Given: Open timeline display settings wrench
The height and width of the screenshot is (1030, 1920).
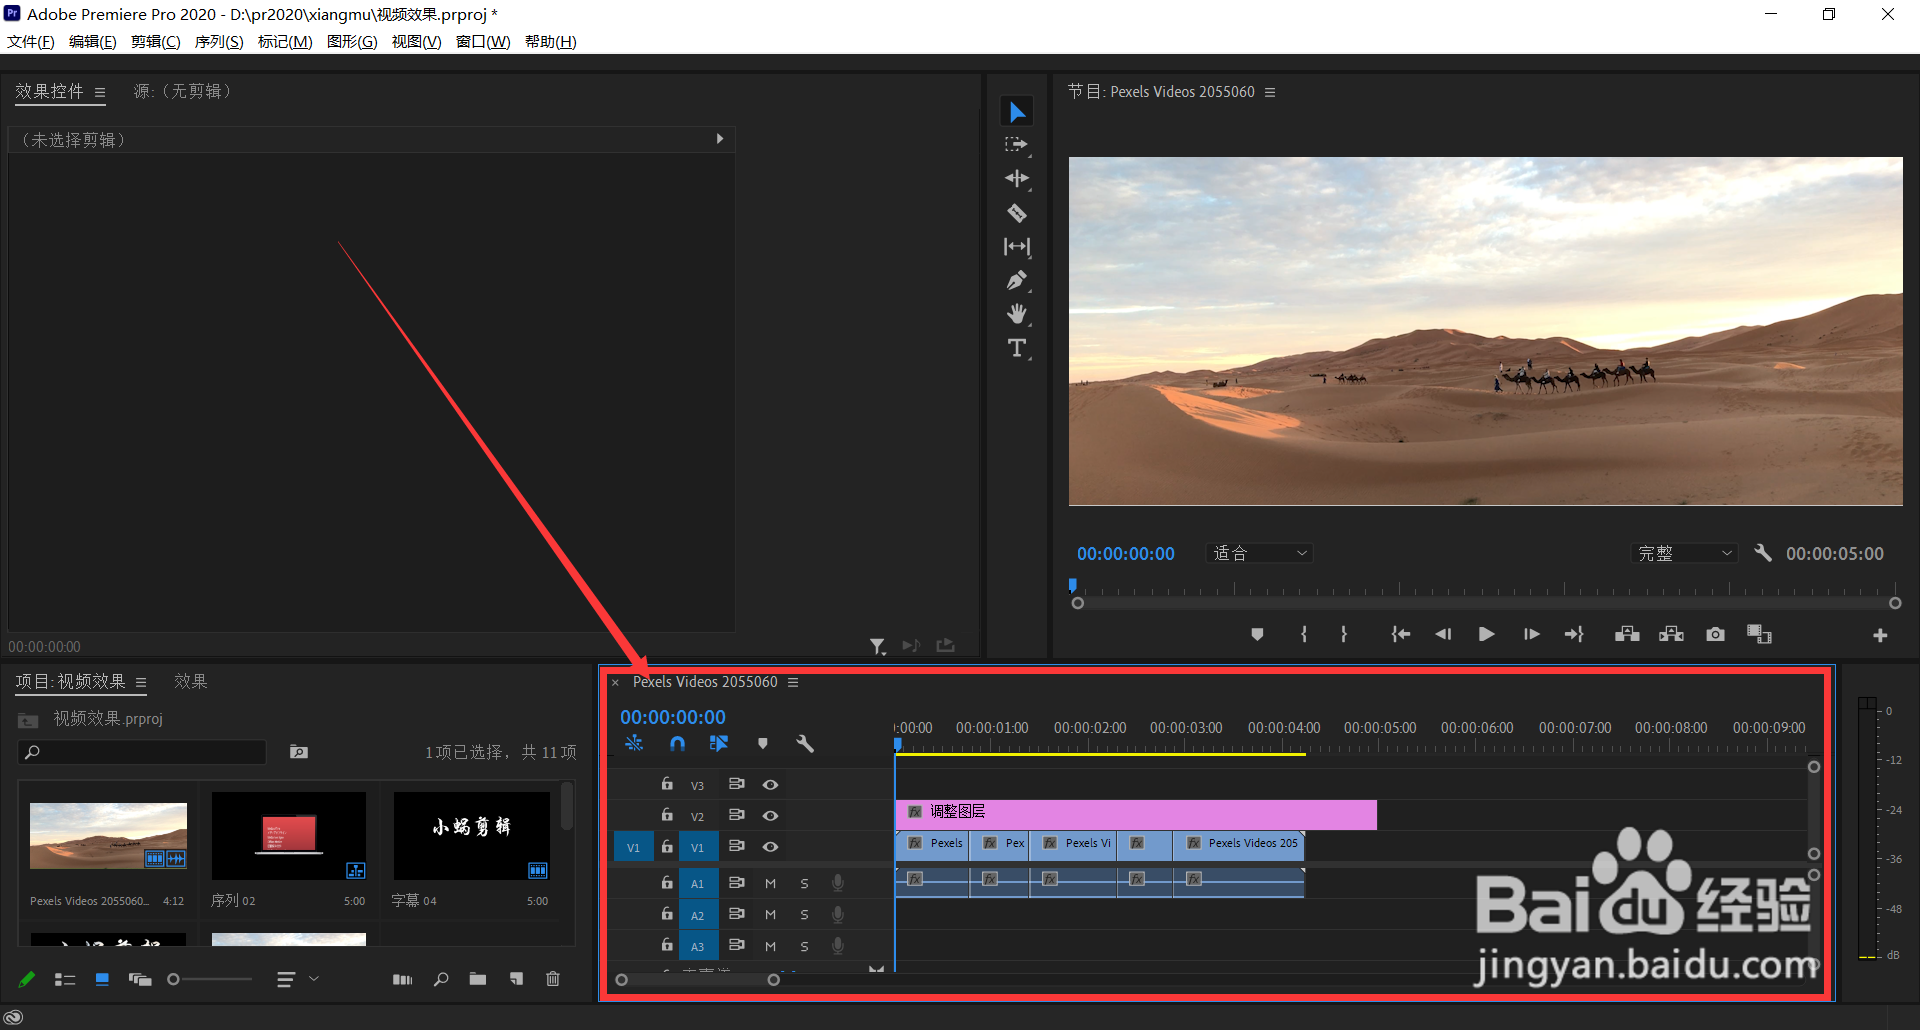Looking at the screenshot, I should 805,744.
